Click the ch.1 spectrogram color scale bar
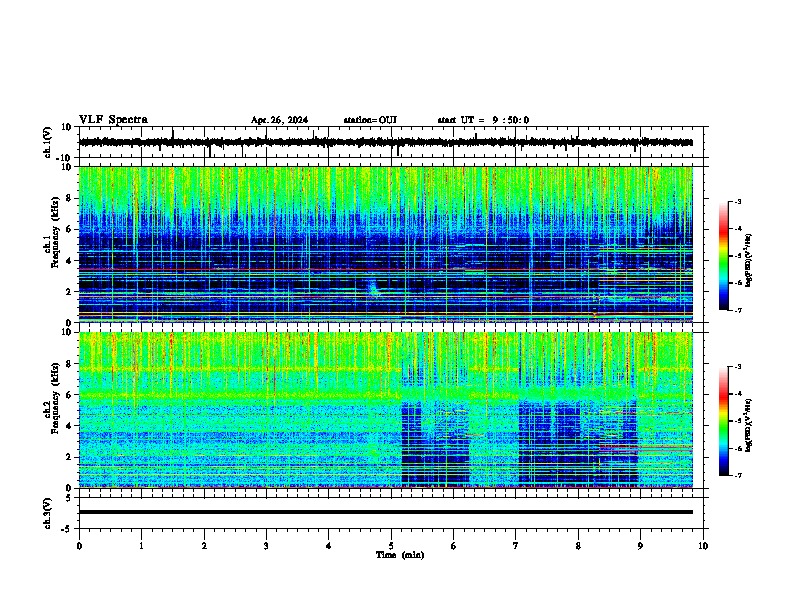This screenshot has width=792, height=612. 724,256
